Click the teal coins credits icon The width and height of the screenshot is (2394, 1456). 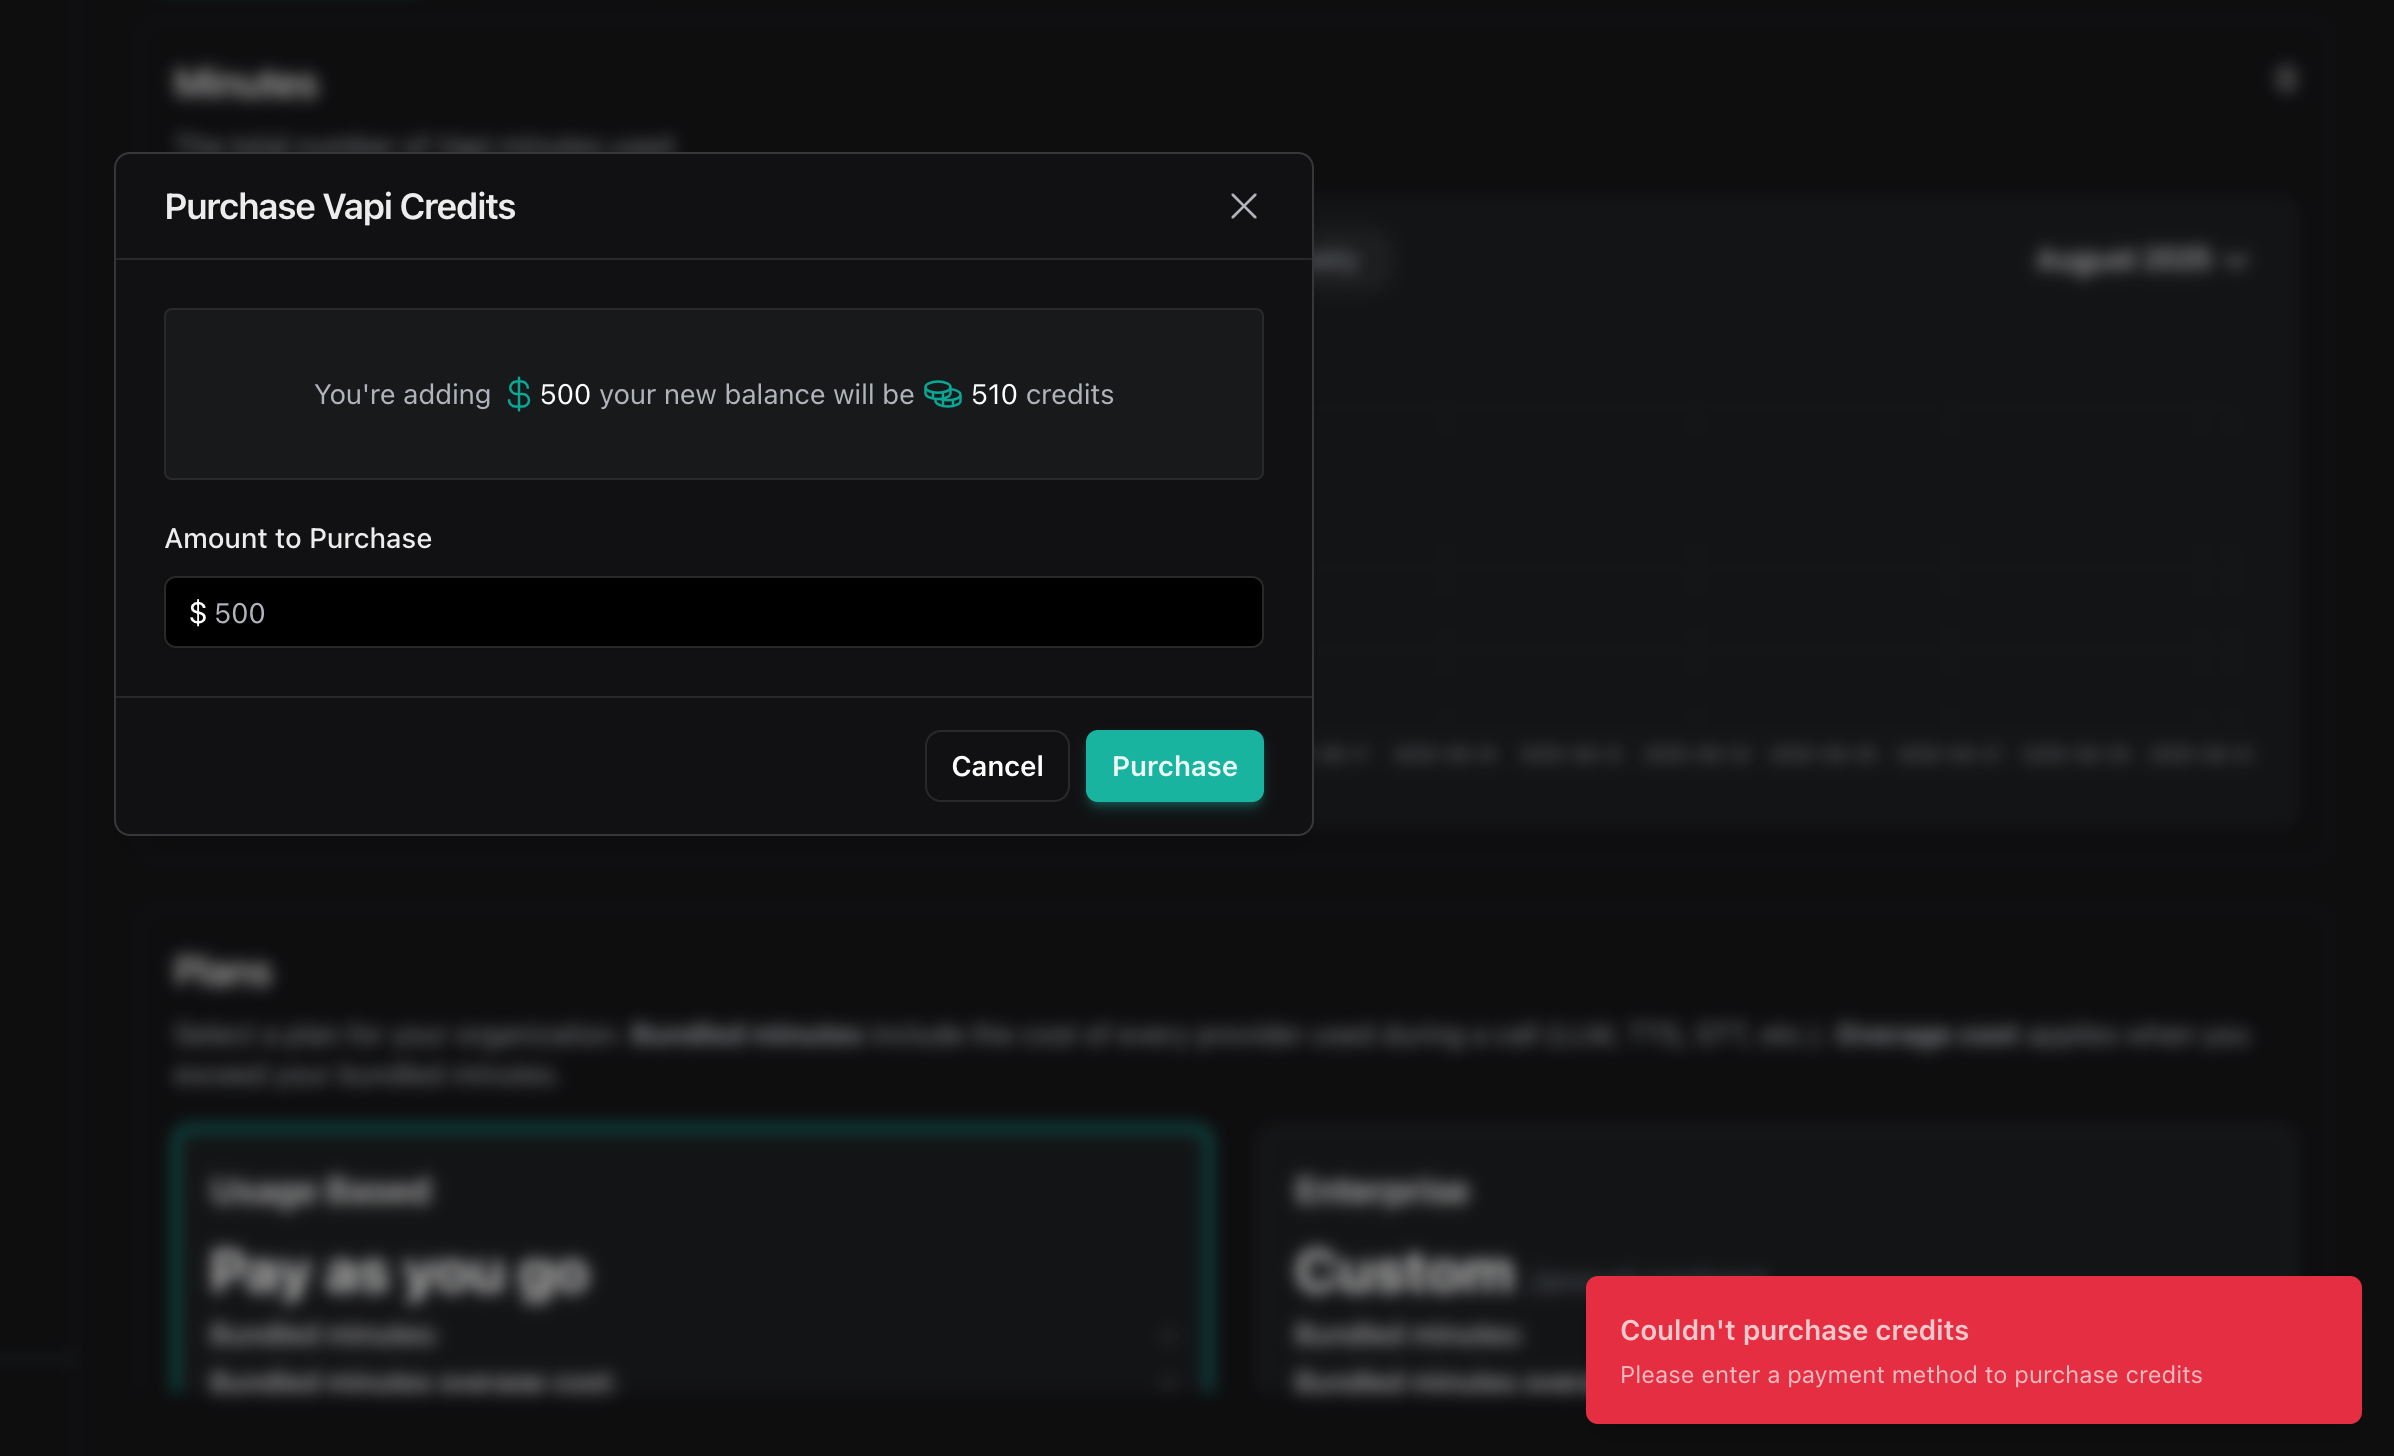pyautogui.click(x=942, y=394)
